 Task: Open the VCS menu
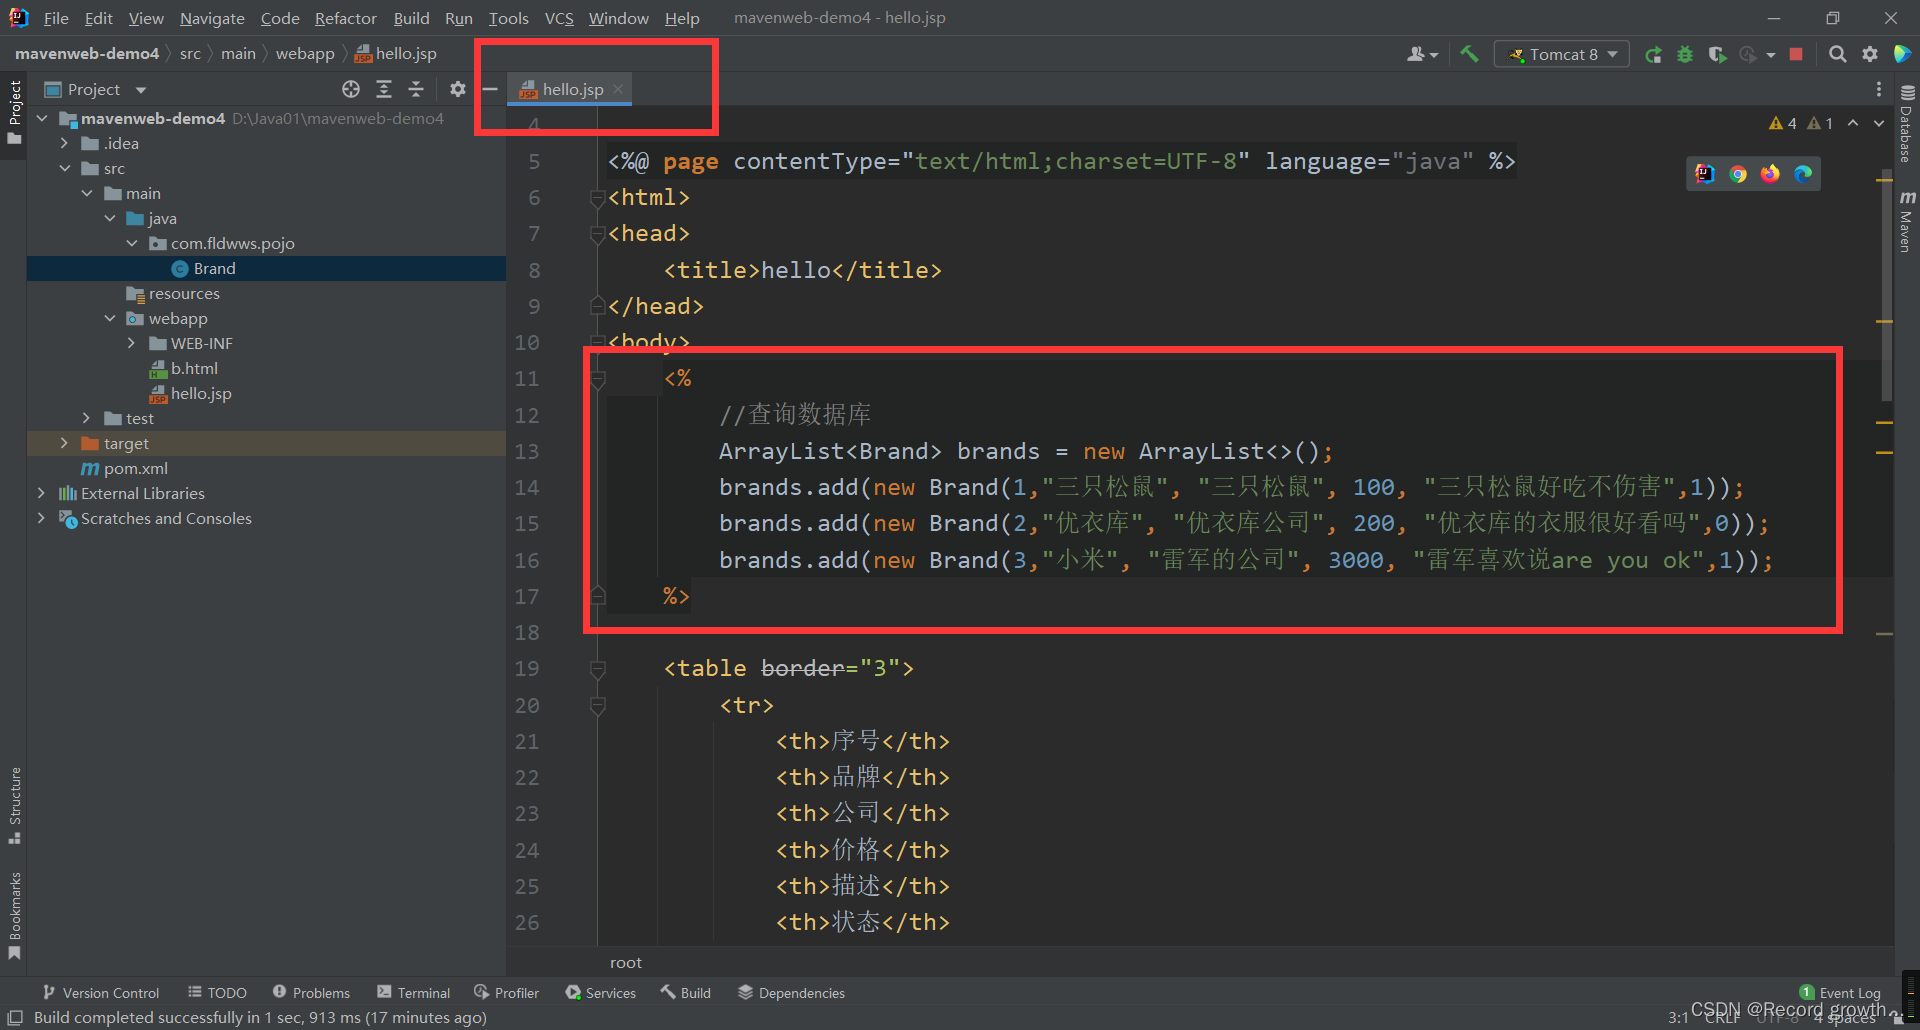[559, 18]
